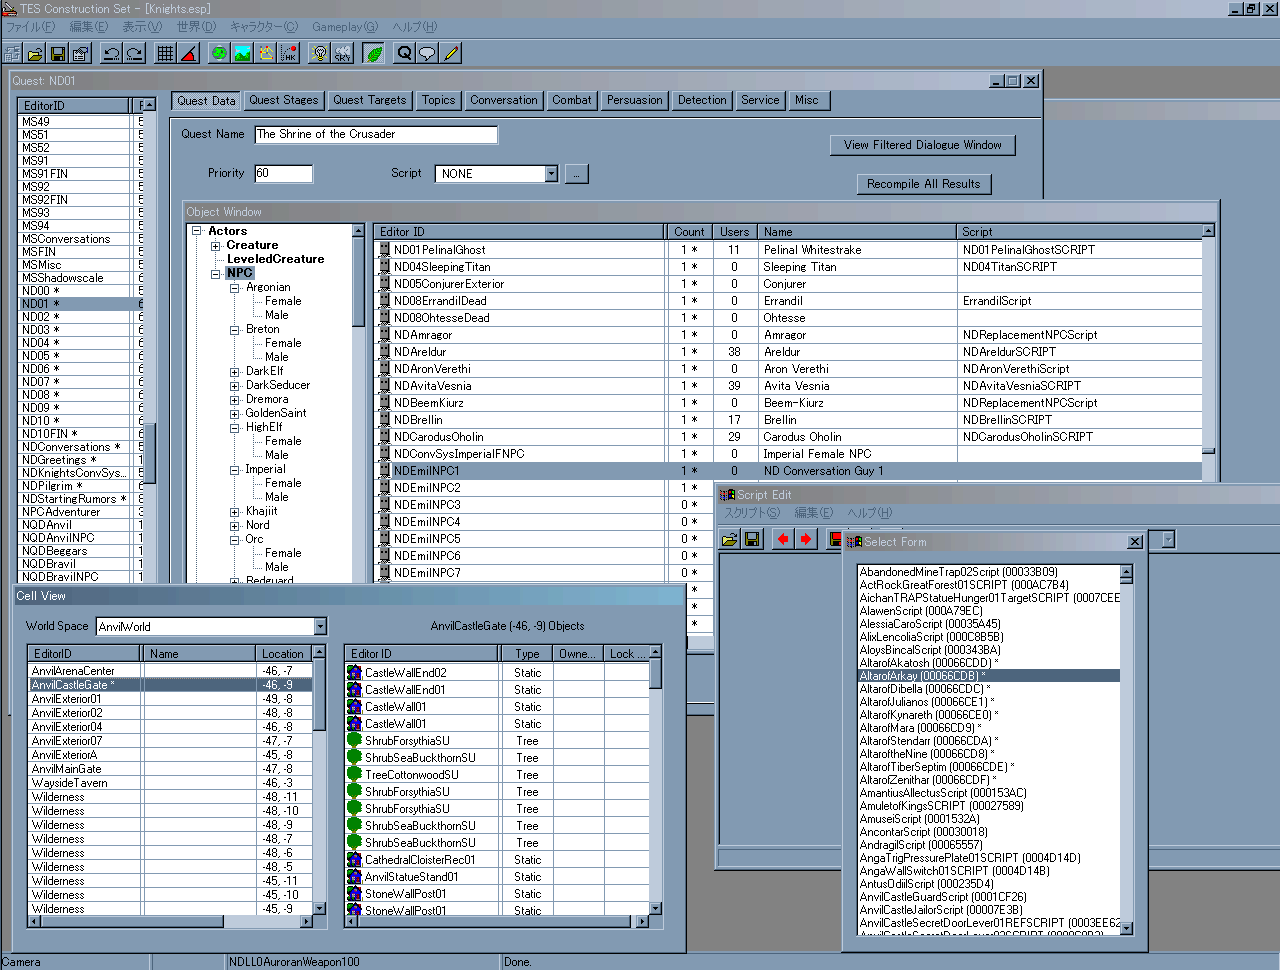Open the path grid editing icon

coord(265,53)
